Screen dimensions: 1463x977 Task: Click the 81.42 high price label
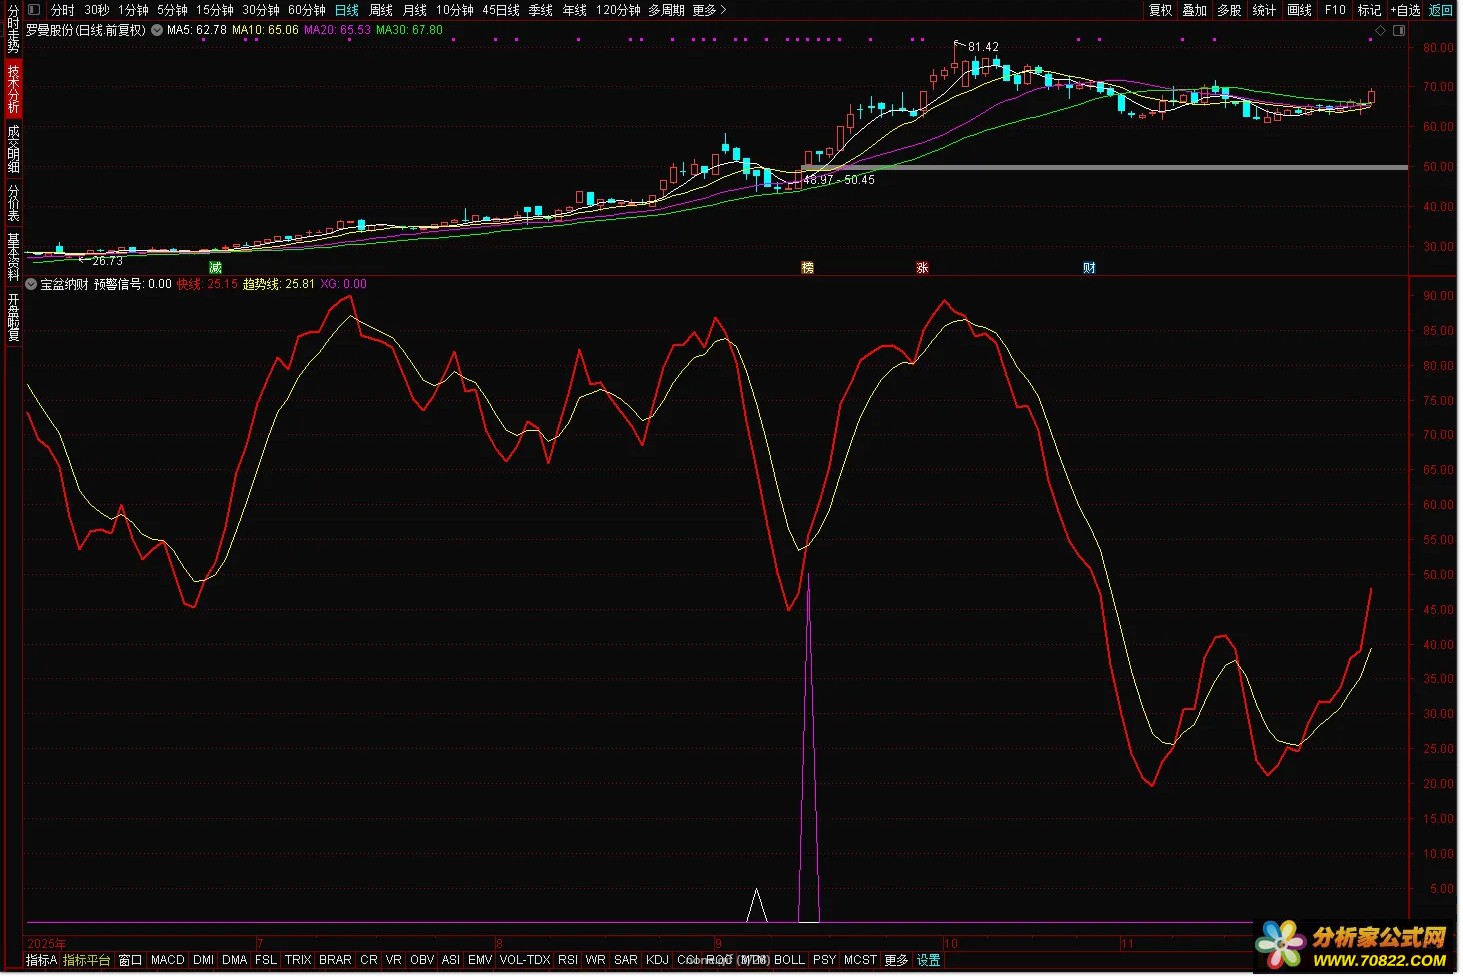982,47
